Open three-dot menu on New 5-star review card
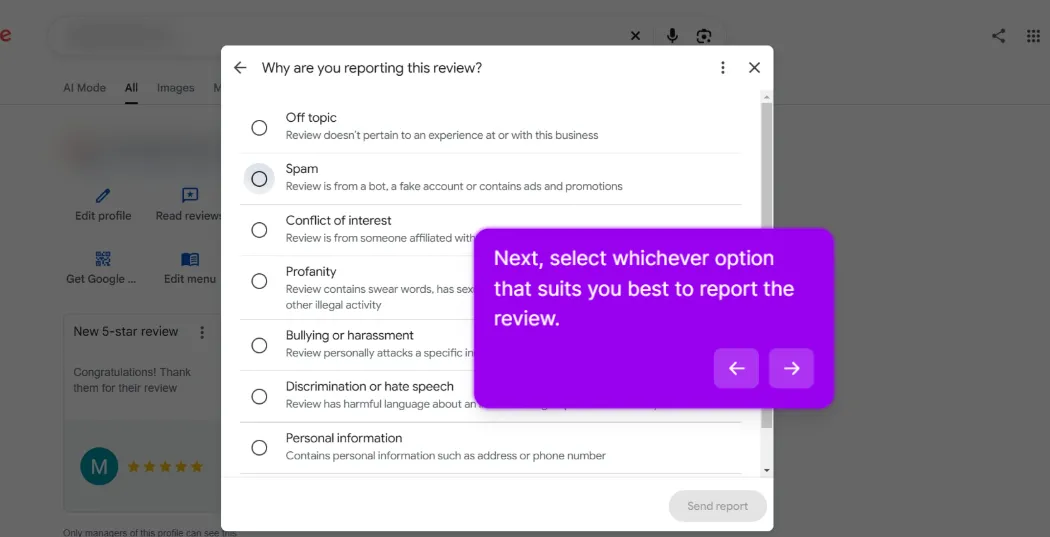This screenshot has height=537, width=1050. click(202, 332)
